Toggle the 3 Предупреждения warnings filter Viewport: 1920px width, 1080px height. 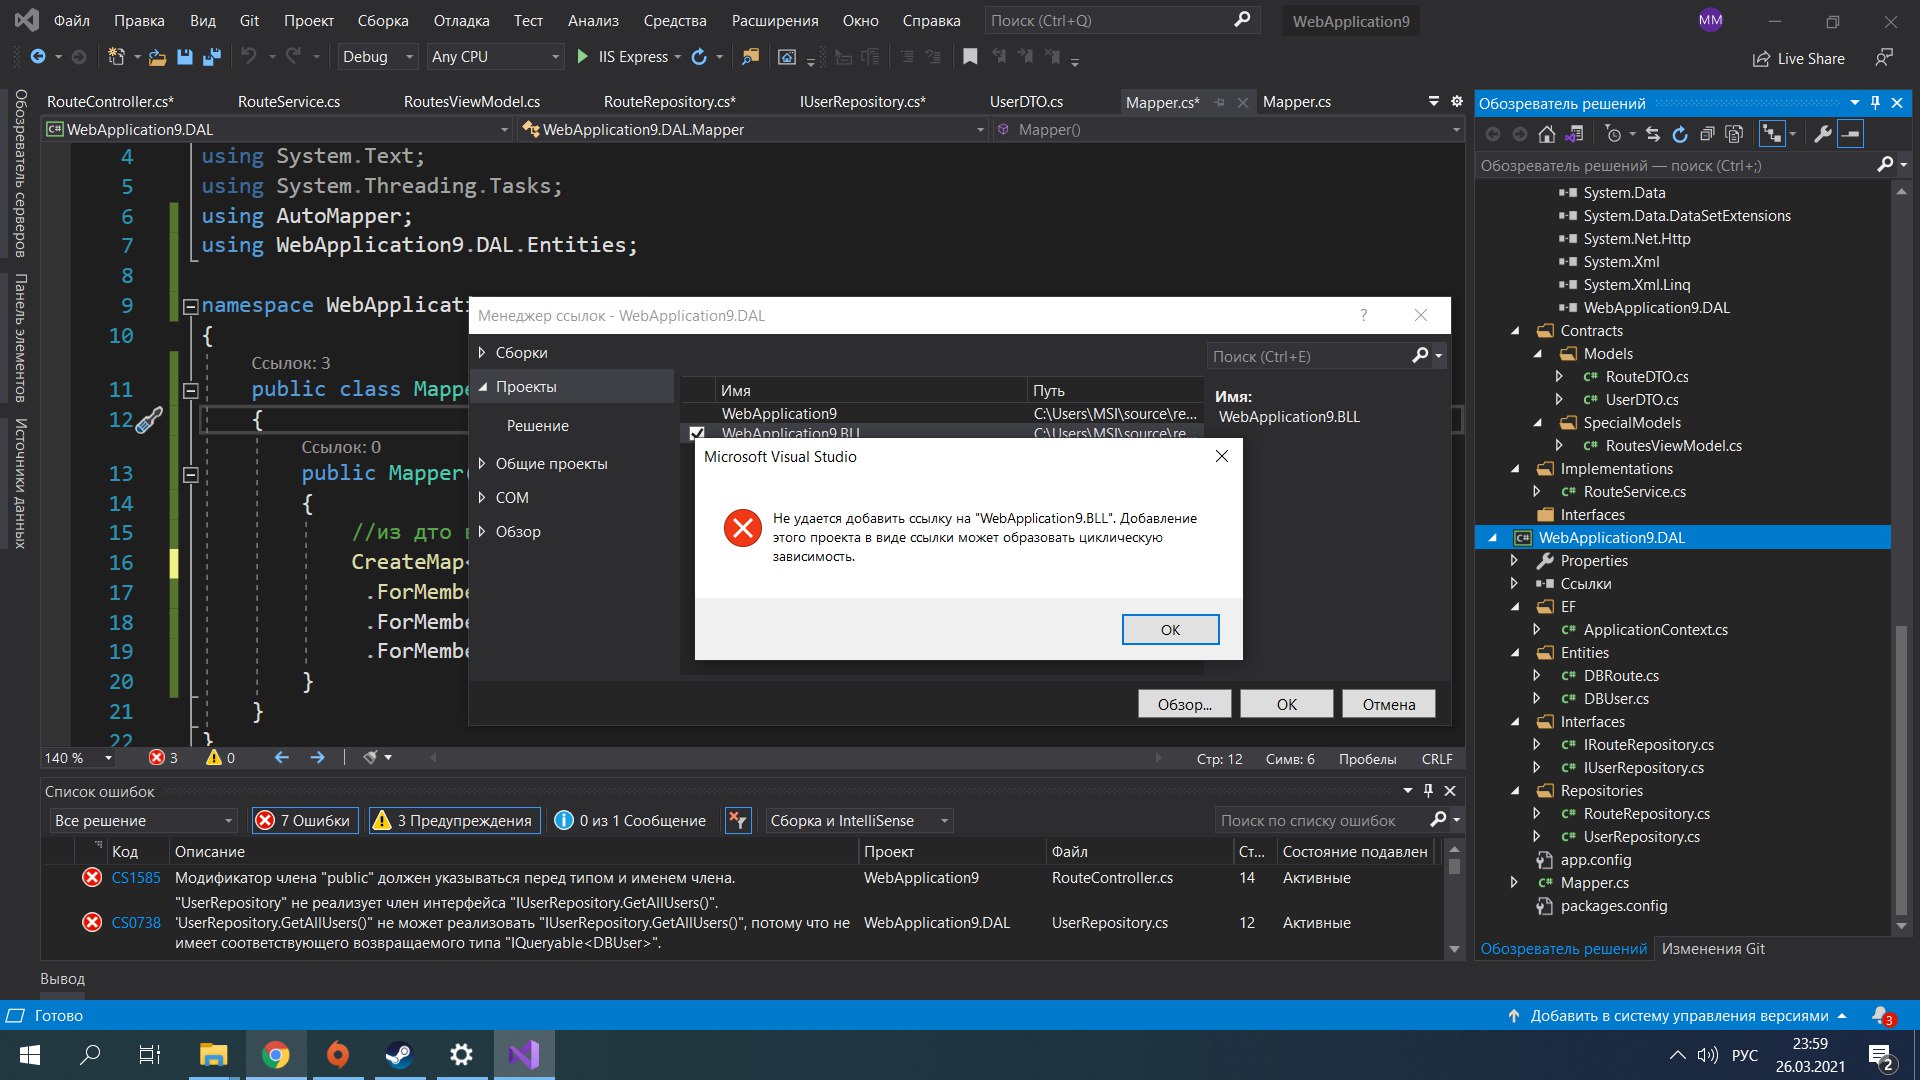[455, 820]
